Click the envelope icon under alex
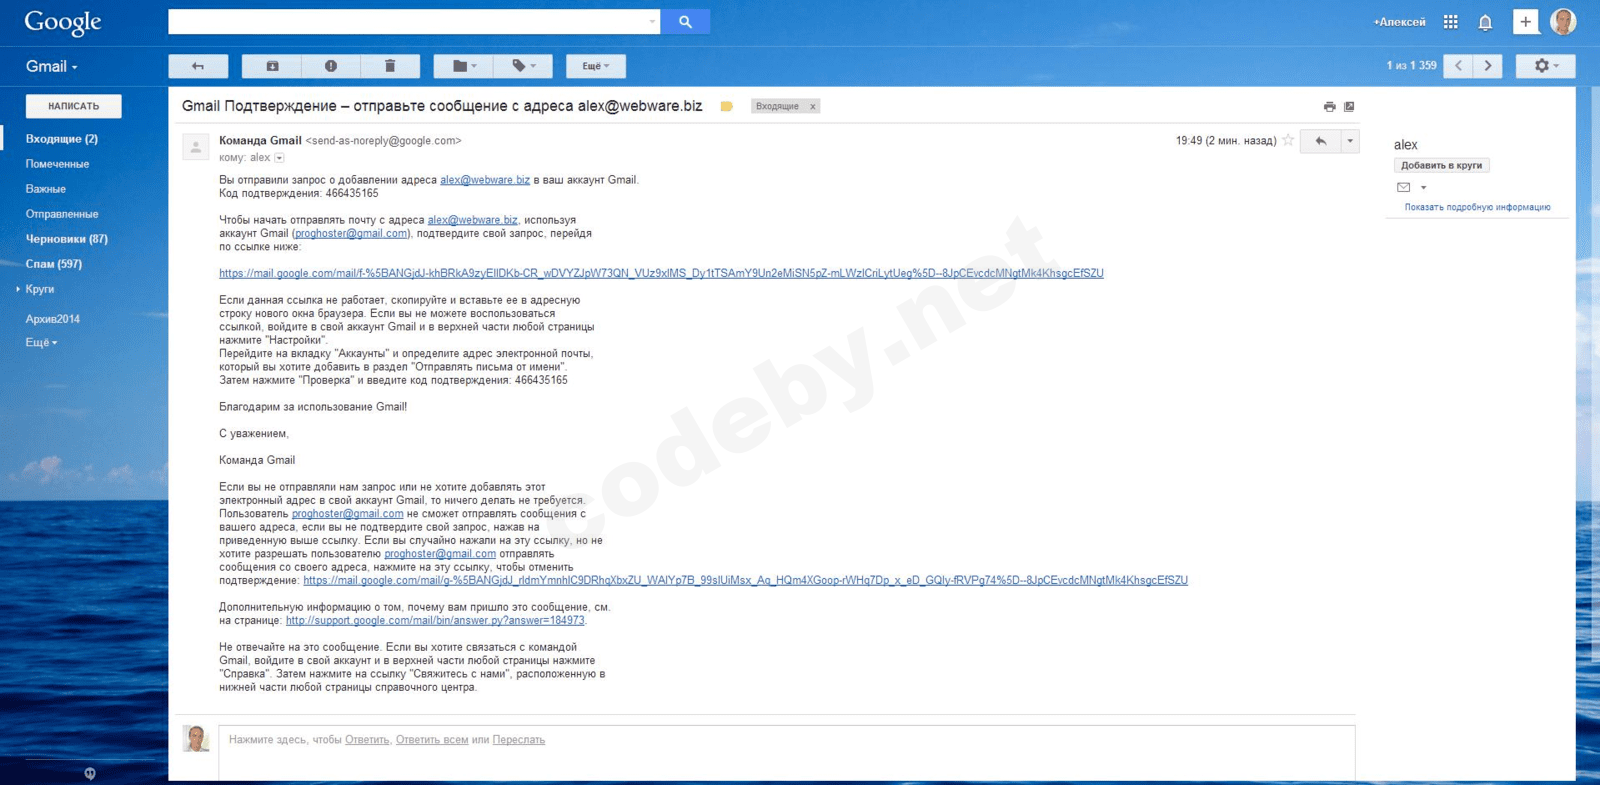 (1403, 187)
